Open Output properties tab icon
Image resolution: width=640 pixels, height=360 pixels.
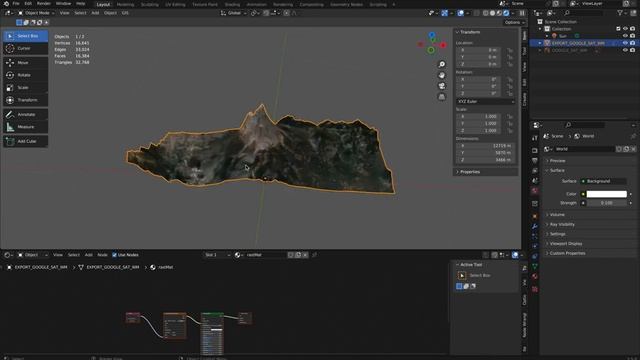pyautogui.click(x=535, y=160)
